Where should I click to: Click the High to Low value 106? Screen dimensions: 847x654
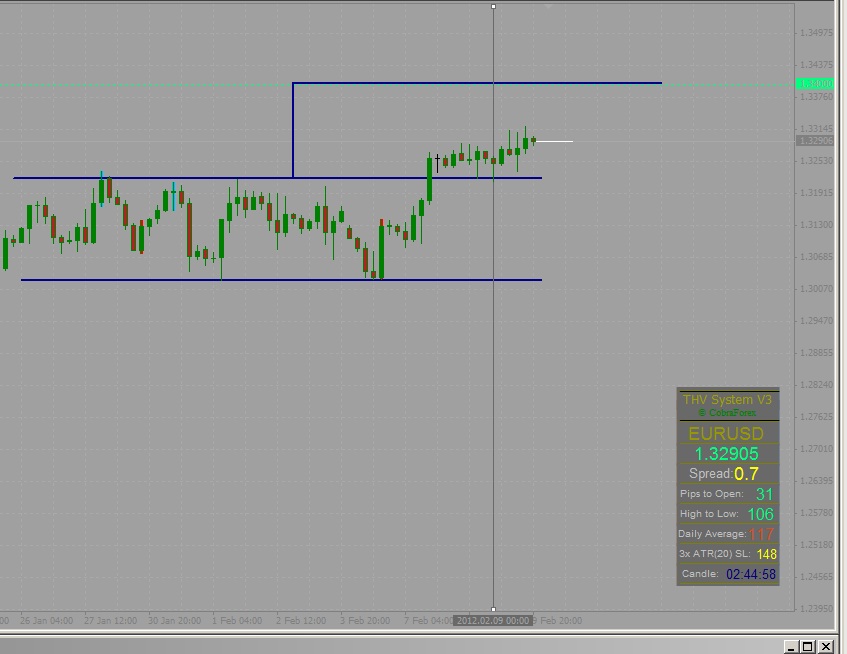761,514
